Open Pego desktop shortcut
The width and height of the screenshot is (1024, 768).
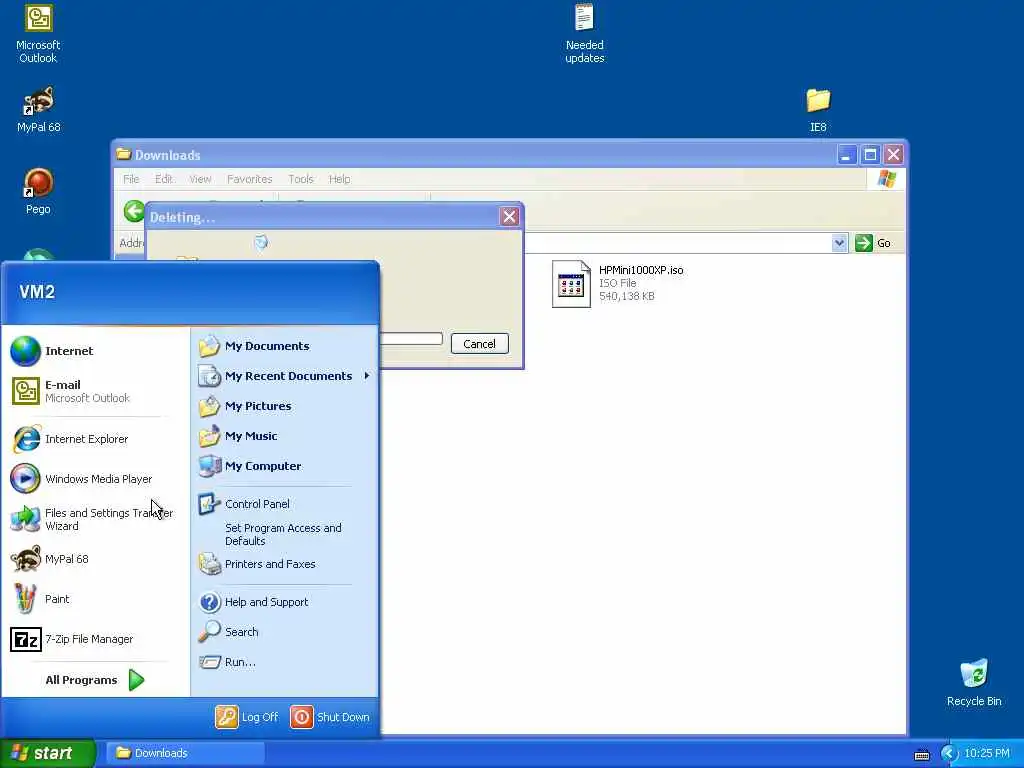[x=38, y=191]
